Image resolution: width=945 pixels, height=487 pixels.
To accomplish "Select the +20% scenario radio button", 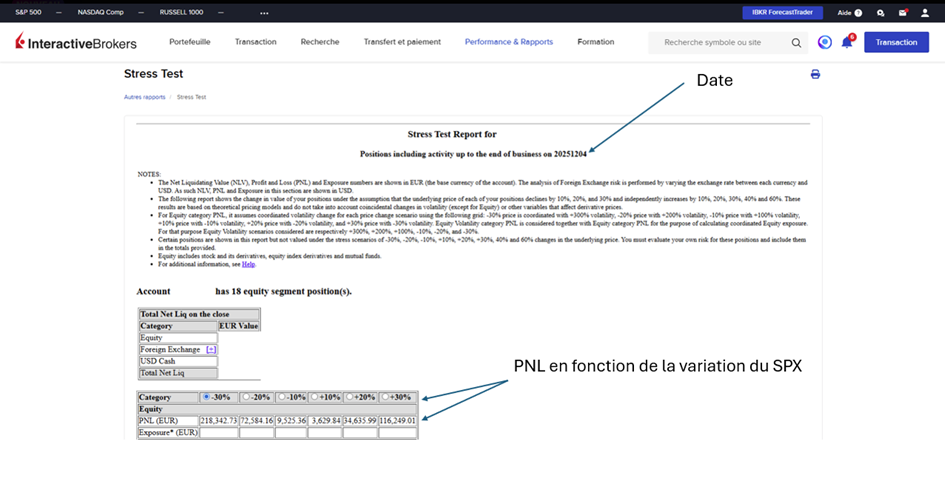I will click(350, 397).
